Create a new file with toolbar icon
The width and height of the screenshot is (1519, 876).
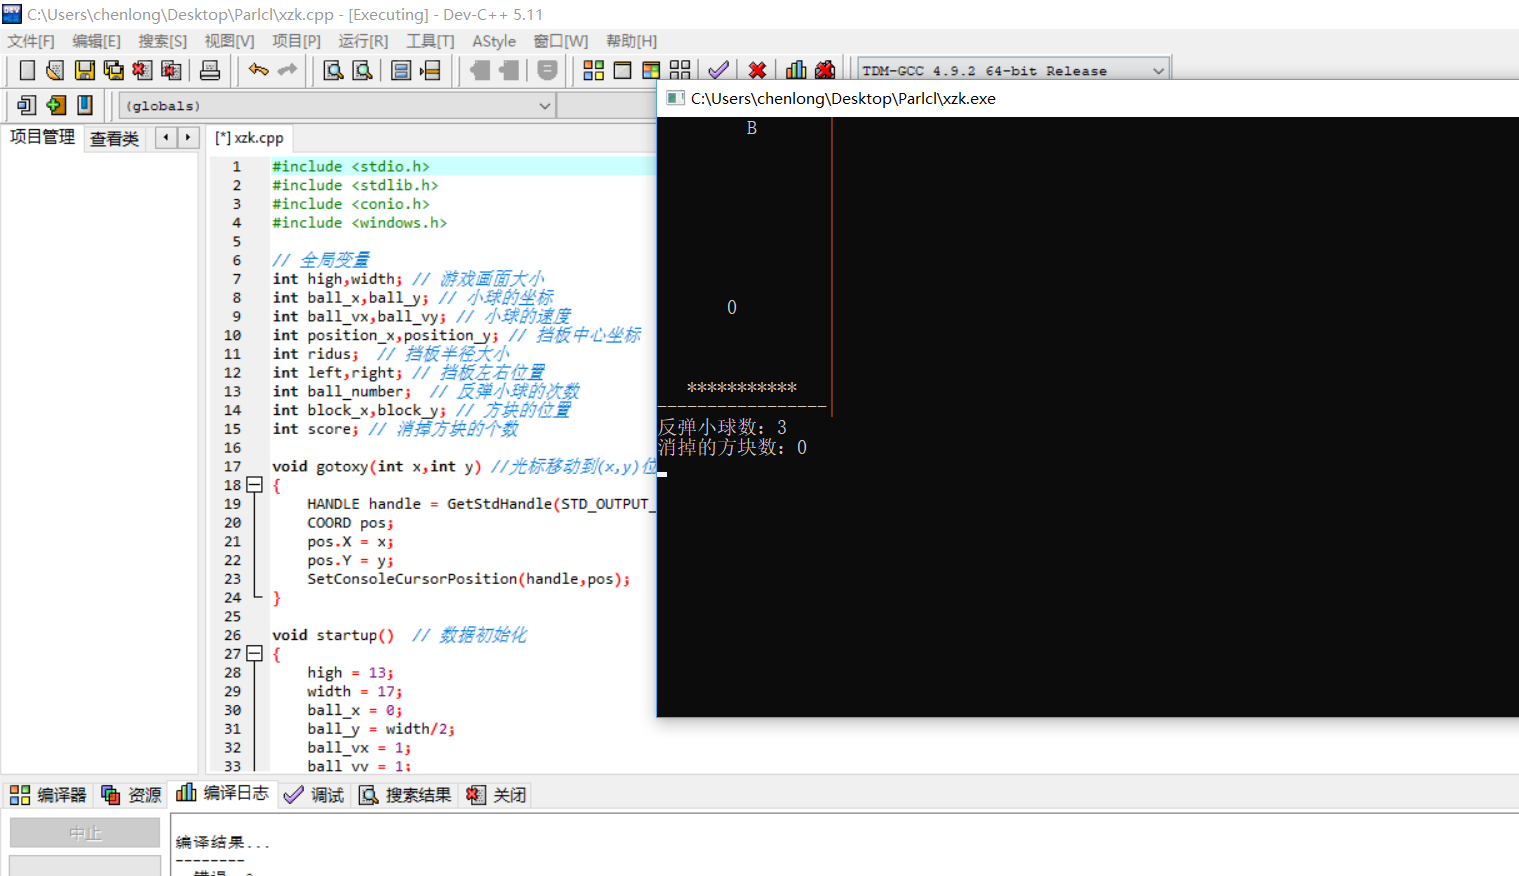27,70
